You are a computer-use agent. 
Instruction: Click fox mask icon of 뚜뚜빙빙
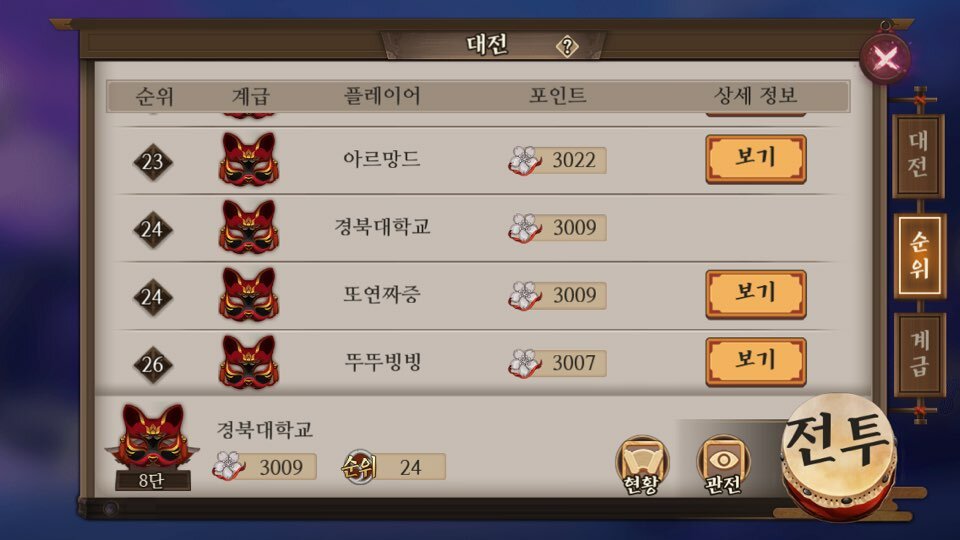[x=249, y=362]
